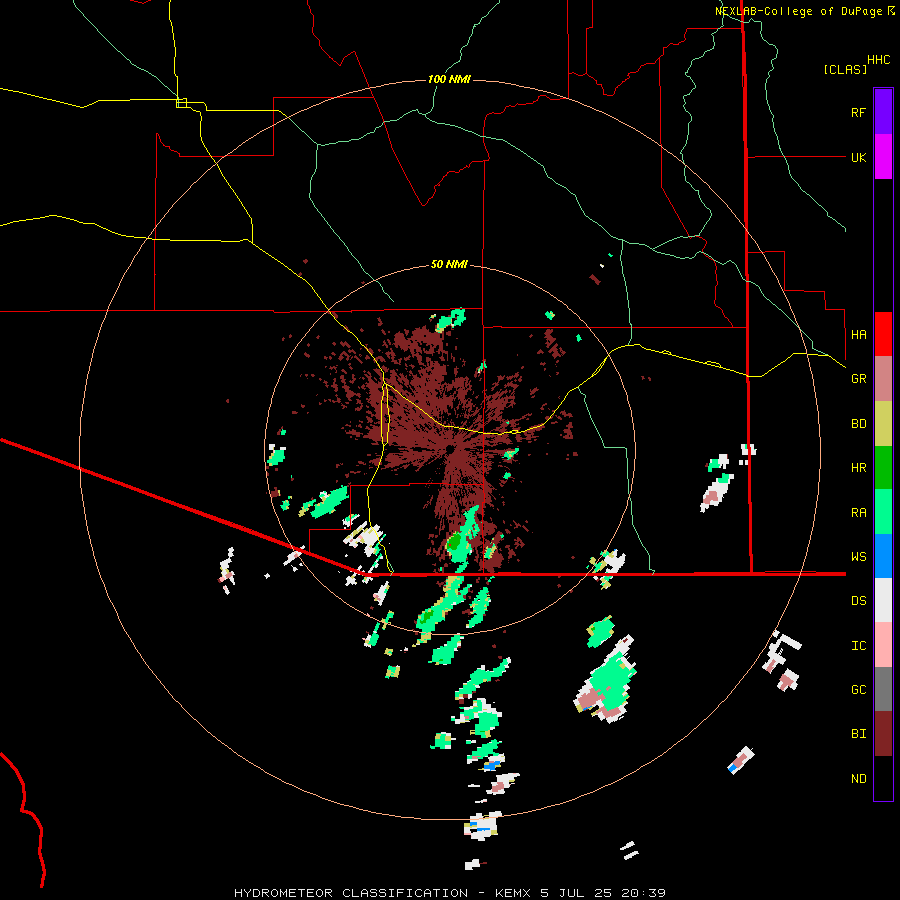Click the radar site center point

click(450, 449)
